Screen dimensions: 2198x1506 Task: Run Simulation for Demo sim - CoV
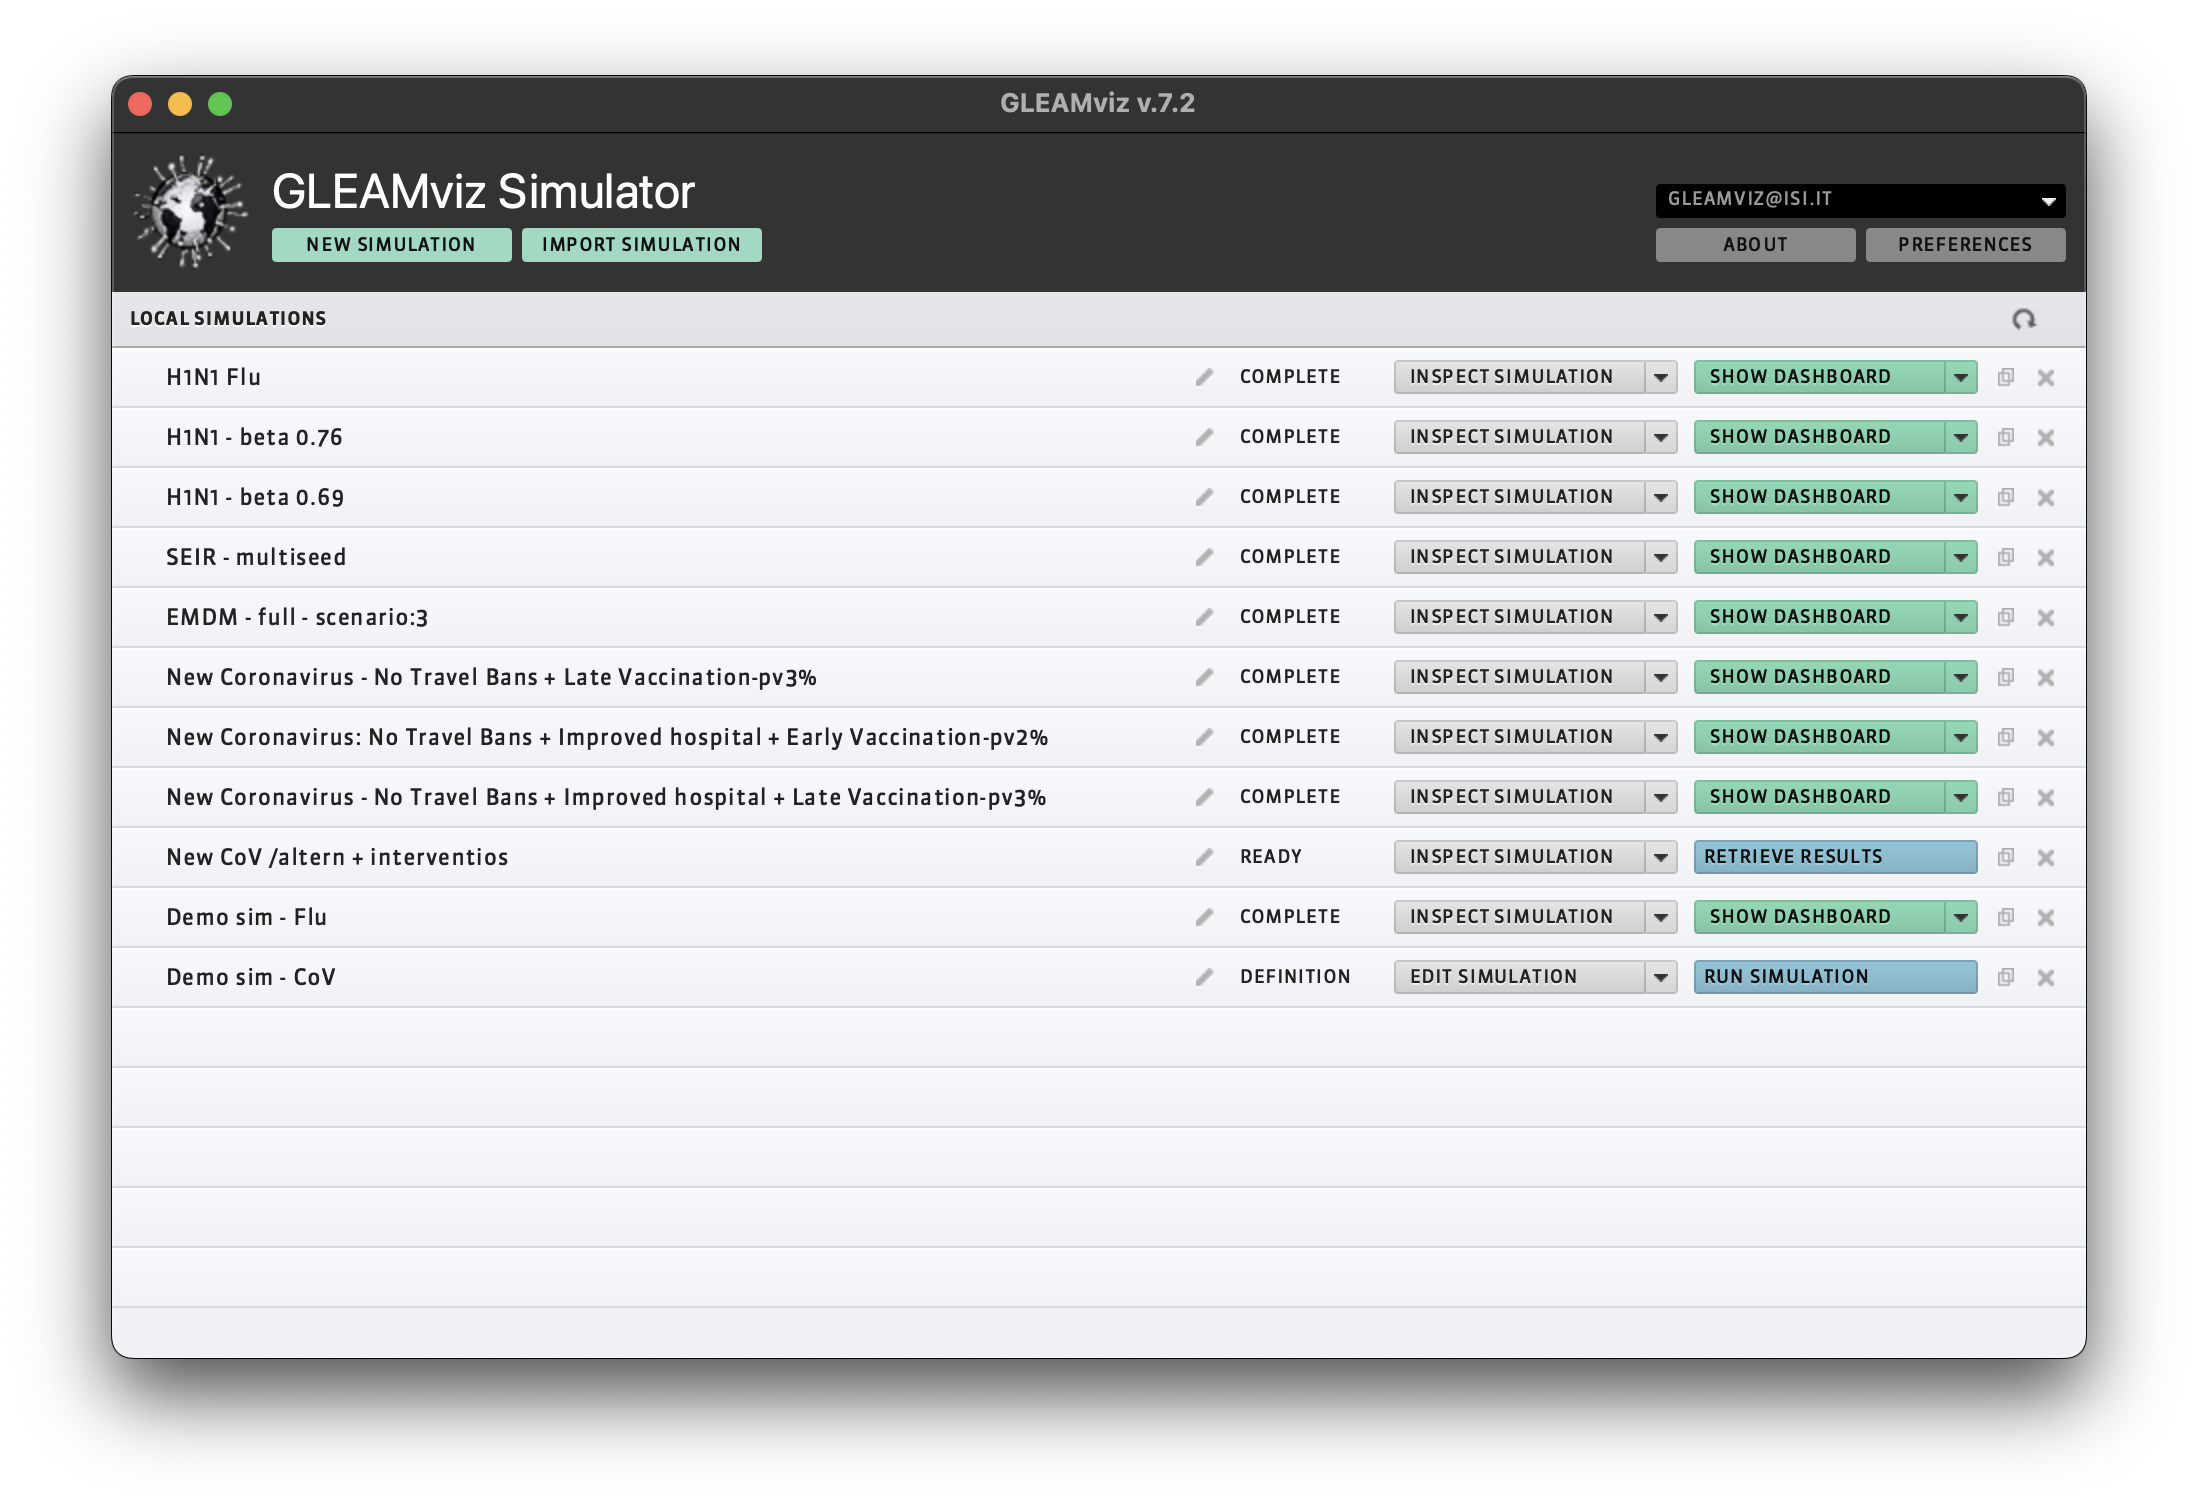pos(1835,977)
